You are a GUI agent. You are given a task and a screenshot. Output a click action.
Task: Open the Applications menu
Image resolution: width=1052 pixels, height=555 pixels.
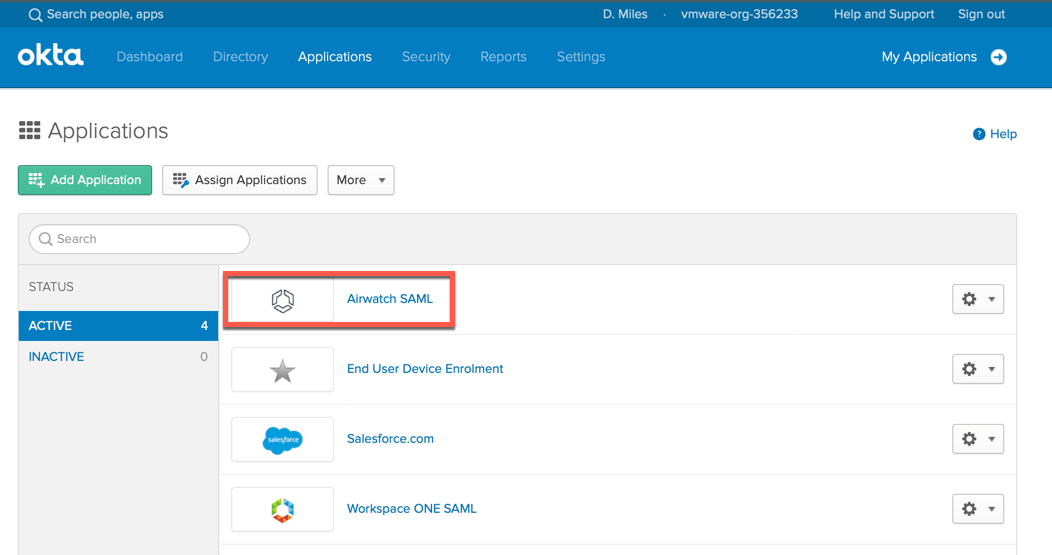click(335, 57)
